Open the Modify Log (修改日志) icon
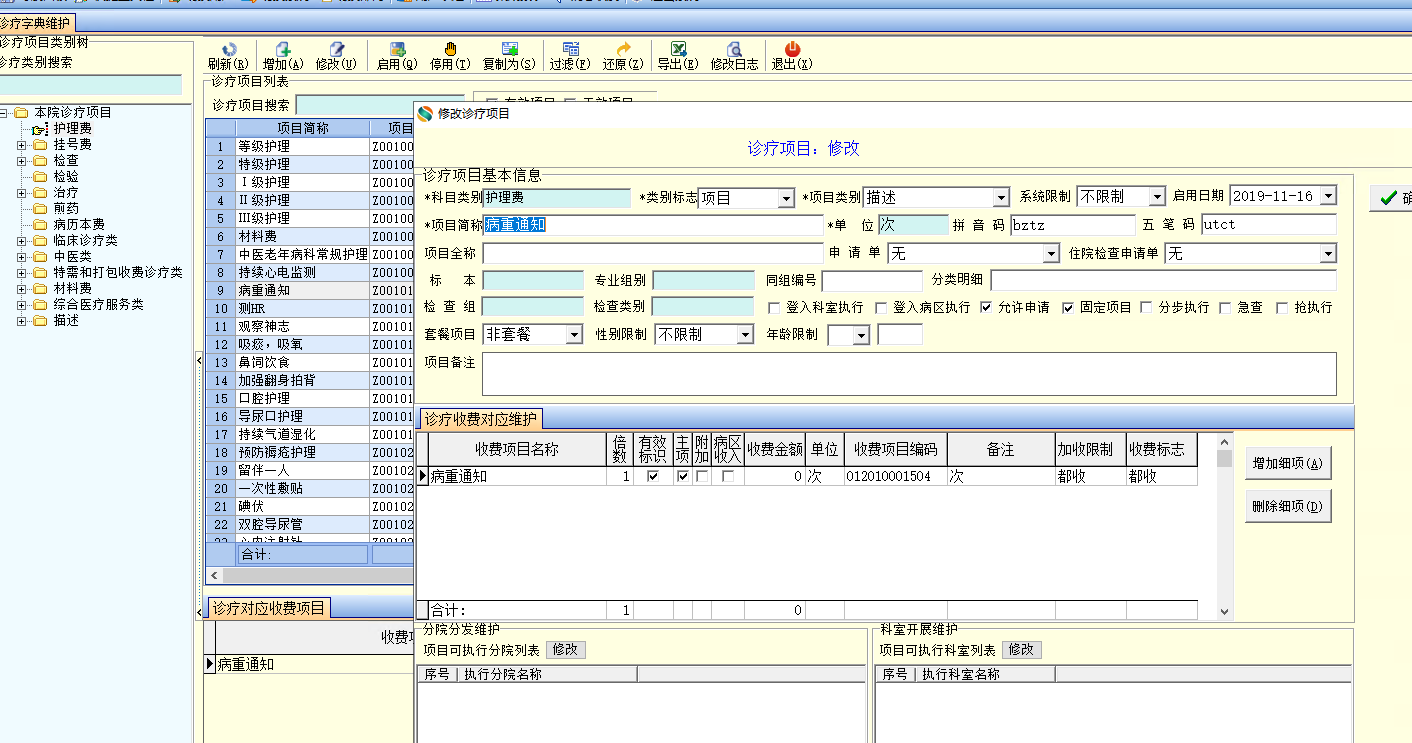 [734, 50]
